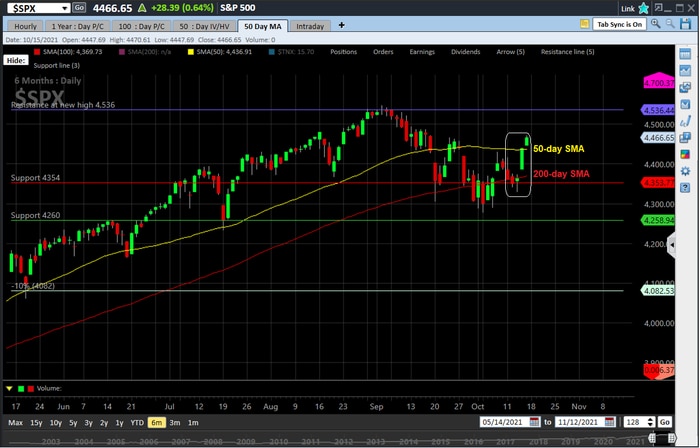
Task: Toggle Orders display
Action: (383, 52)
